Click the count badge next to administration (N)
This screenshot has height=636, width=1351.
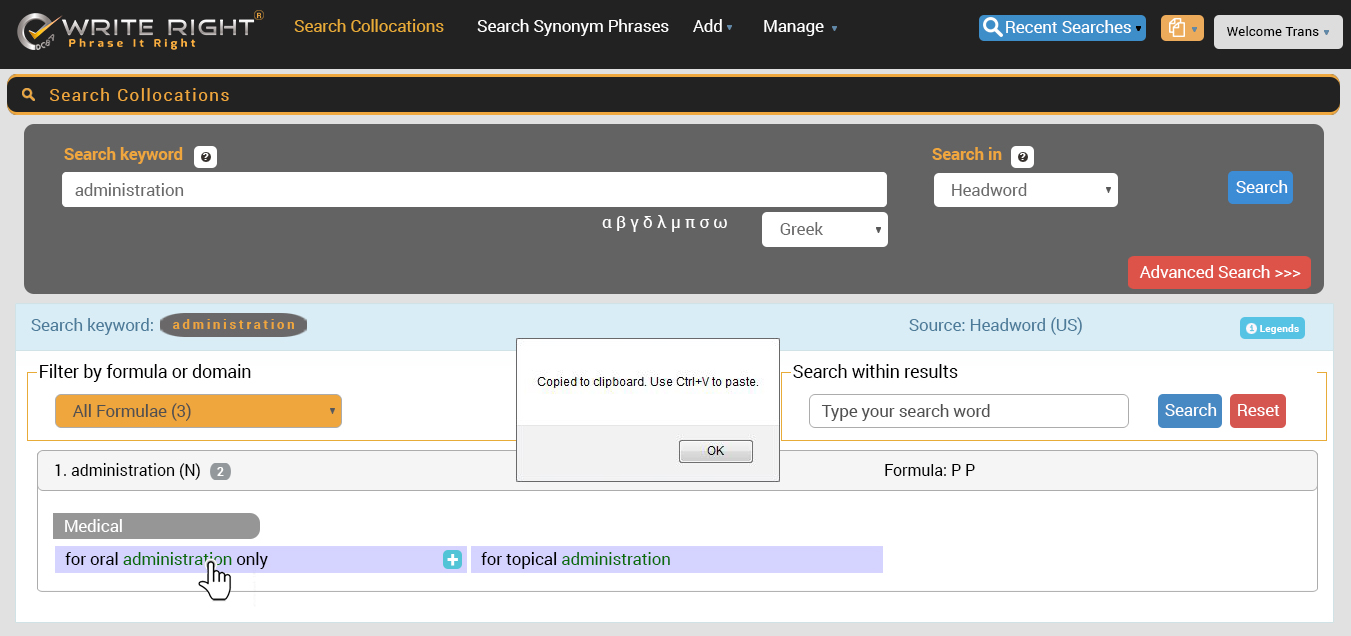pyautogui.click(x=220, y=471)
